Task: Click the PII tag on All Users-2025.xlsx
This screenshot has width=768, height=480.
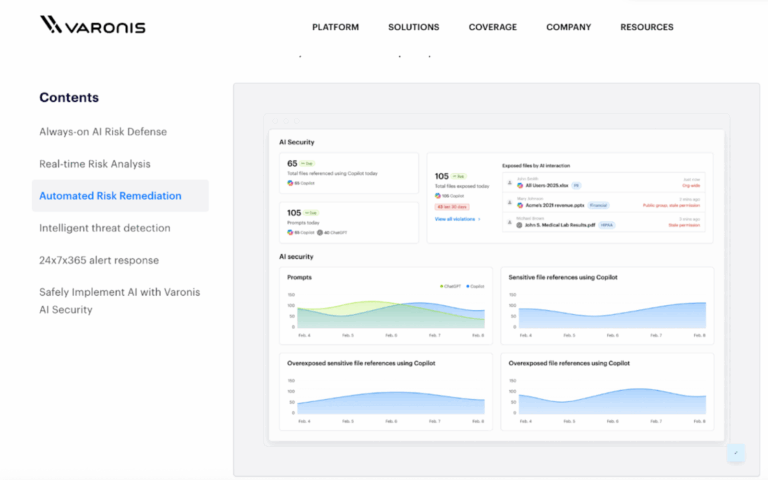Action: tap(576, 186)
